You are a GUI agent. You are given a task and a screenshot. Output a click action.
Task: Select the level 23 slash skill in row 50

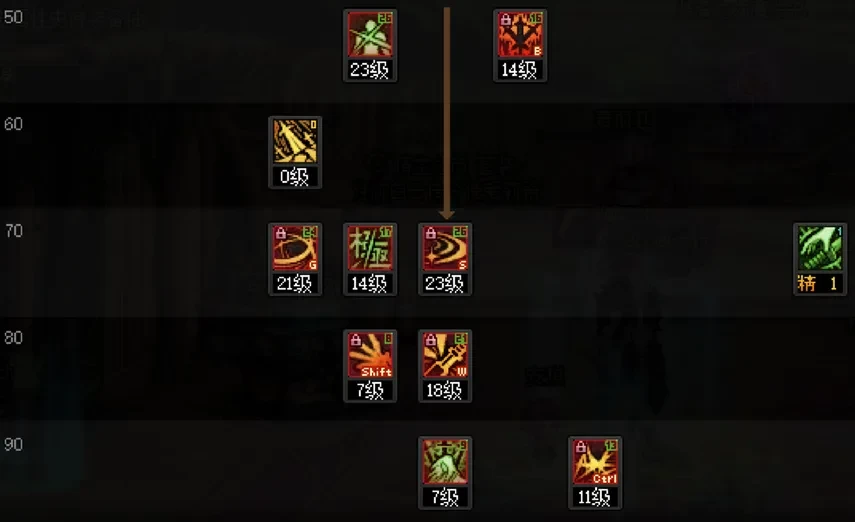[x=370, y=34]
